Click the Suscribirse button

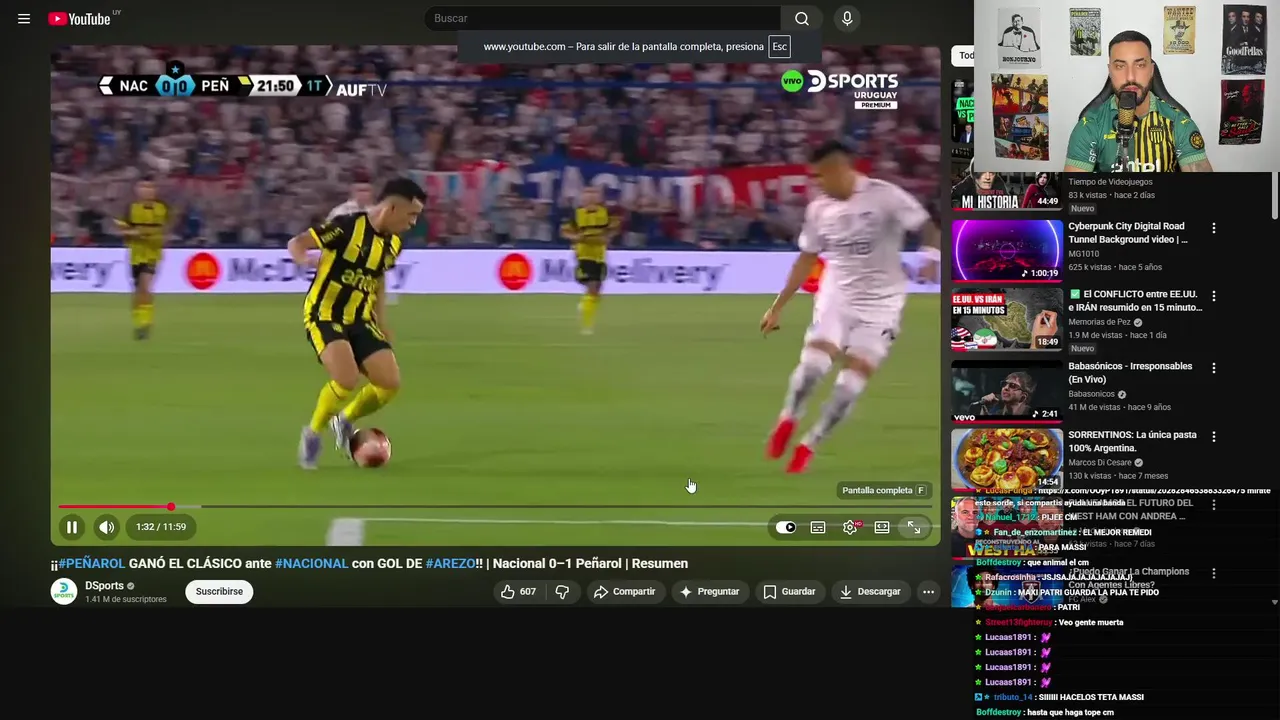219,592
